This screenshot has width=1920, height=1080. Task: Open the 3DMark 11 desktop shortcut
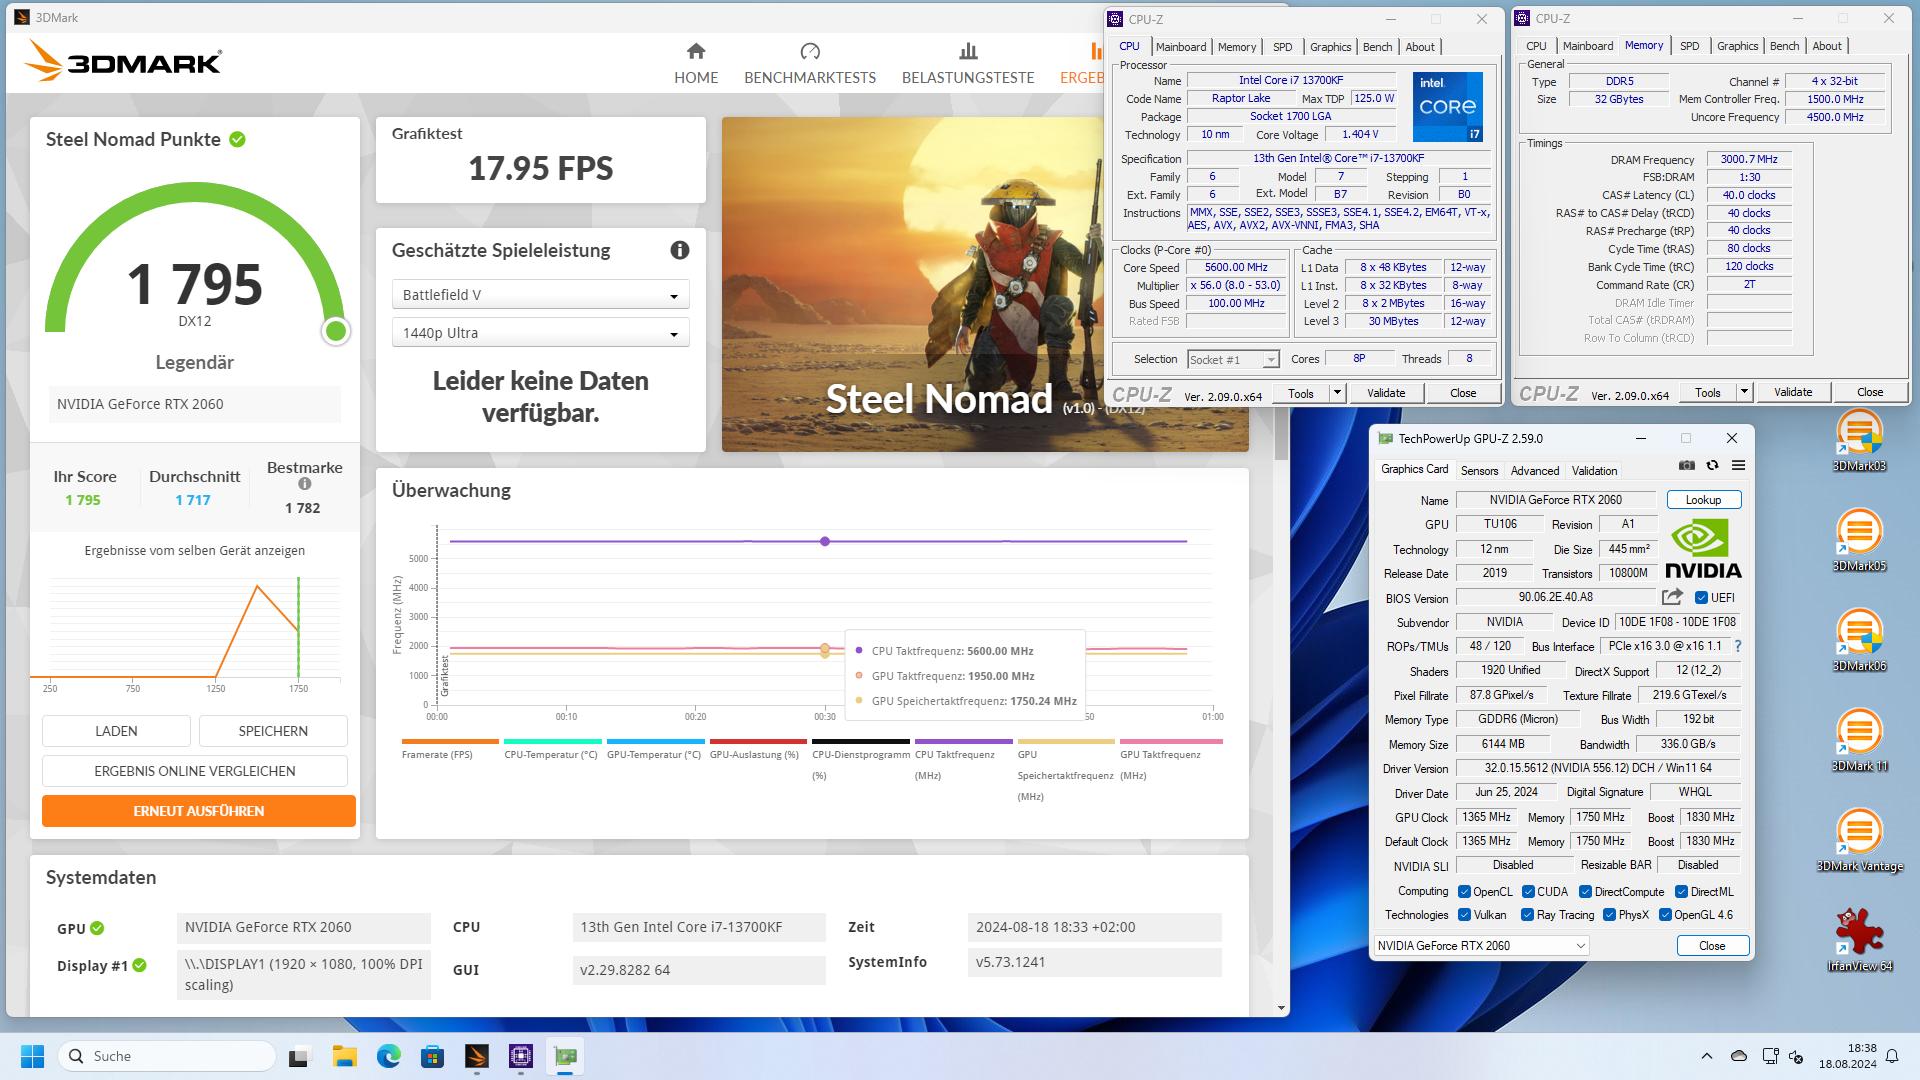coord(1859,740)
